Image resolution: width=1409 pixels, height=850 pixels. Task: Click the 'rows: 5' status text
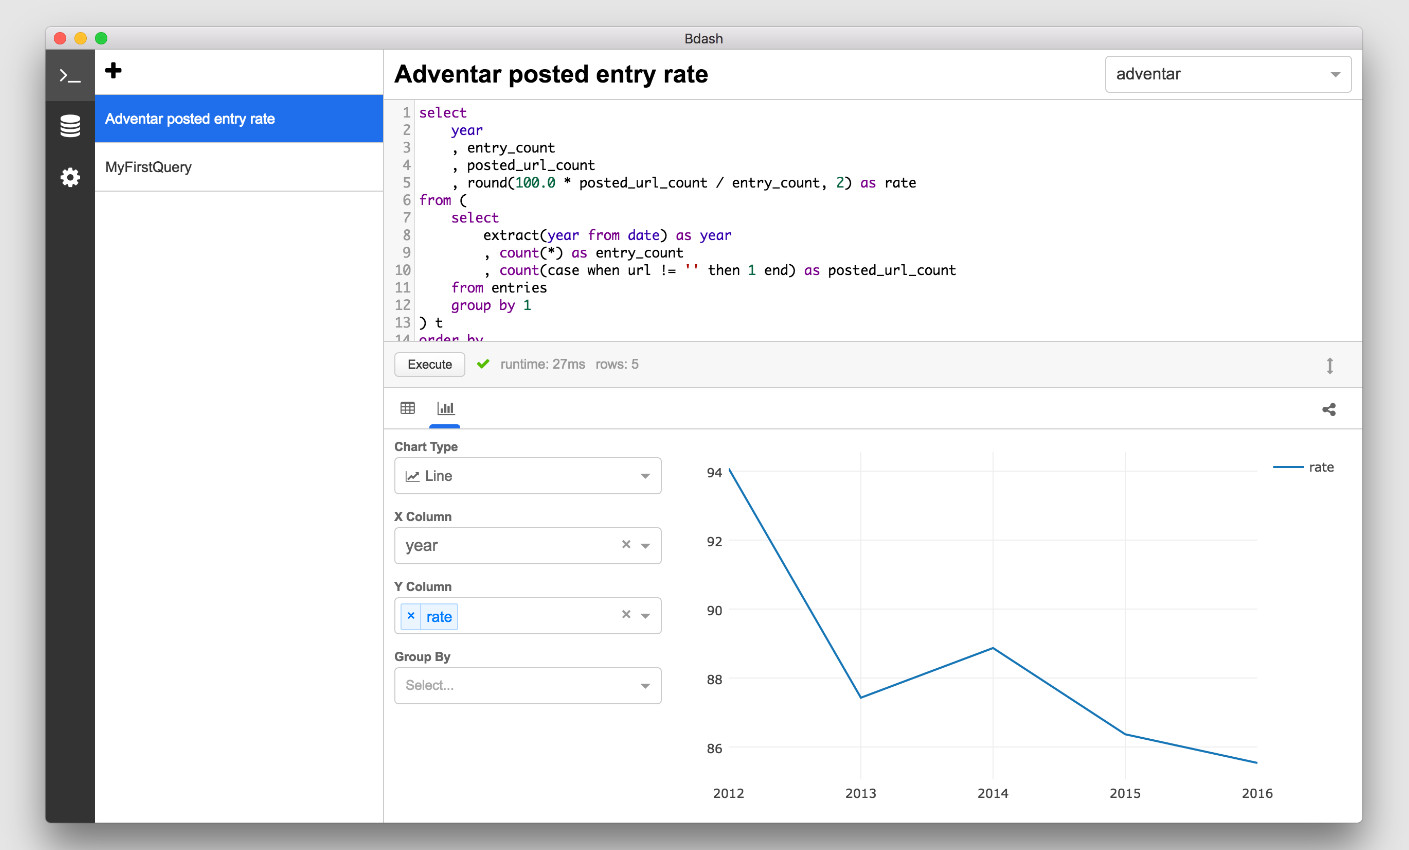(x=617, y=364)
